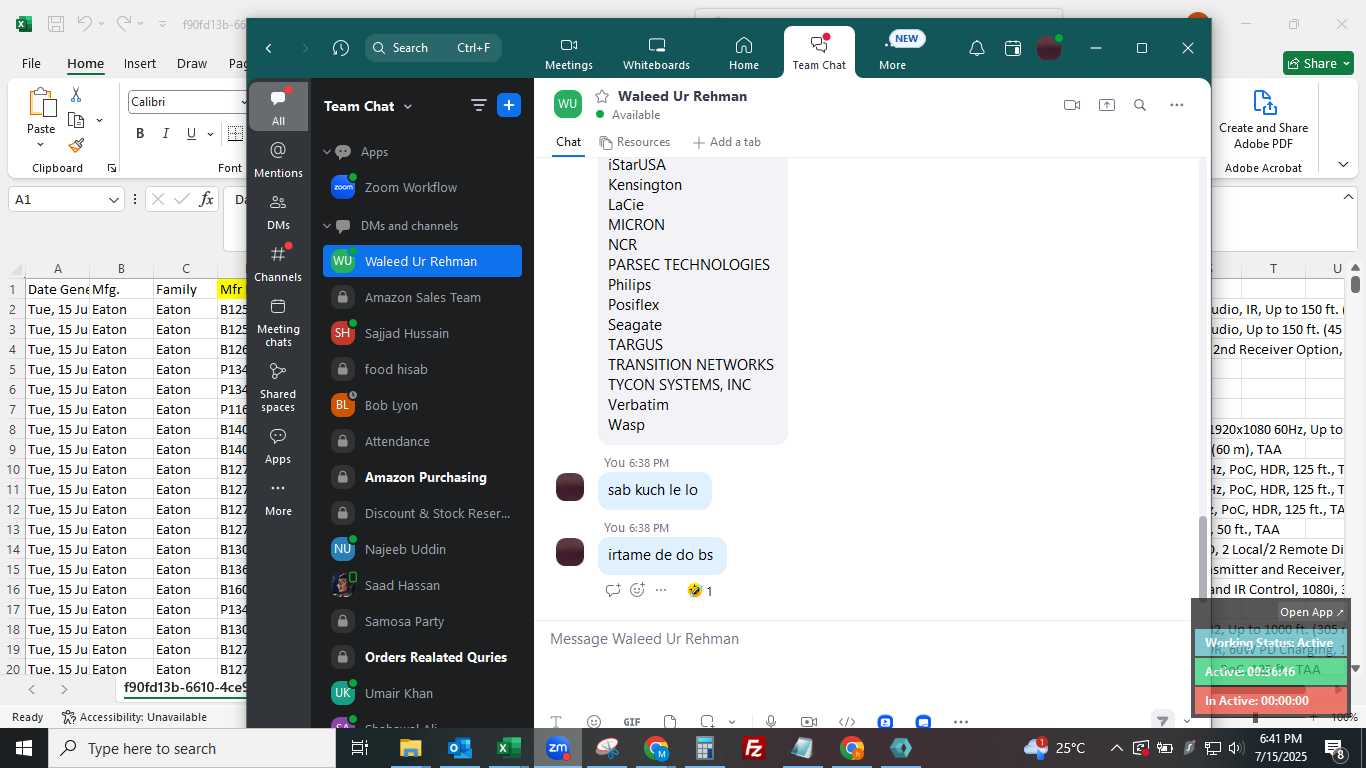Open emoji picker in message toolbar
This screenshot has height=768, width=1366.
594,722
